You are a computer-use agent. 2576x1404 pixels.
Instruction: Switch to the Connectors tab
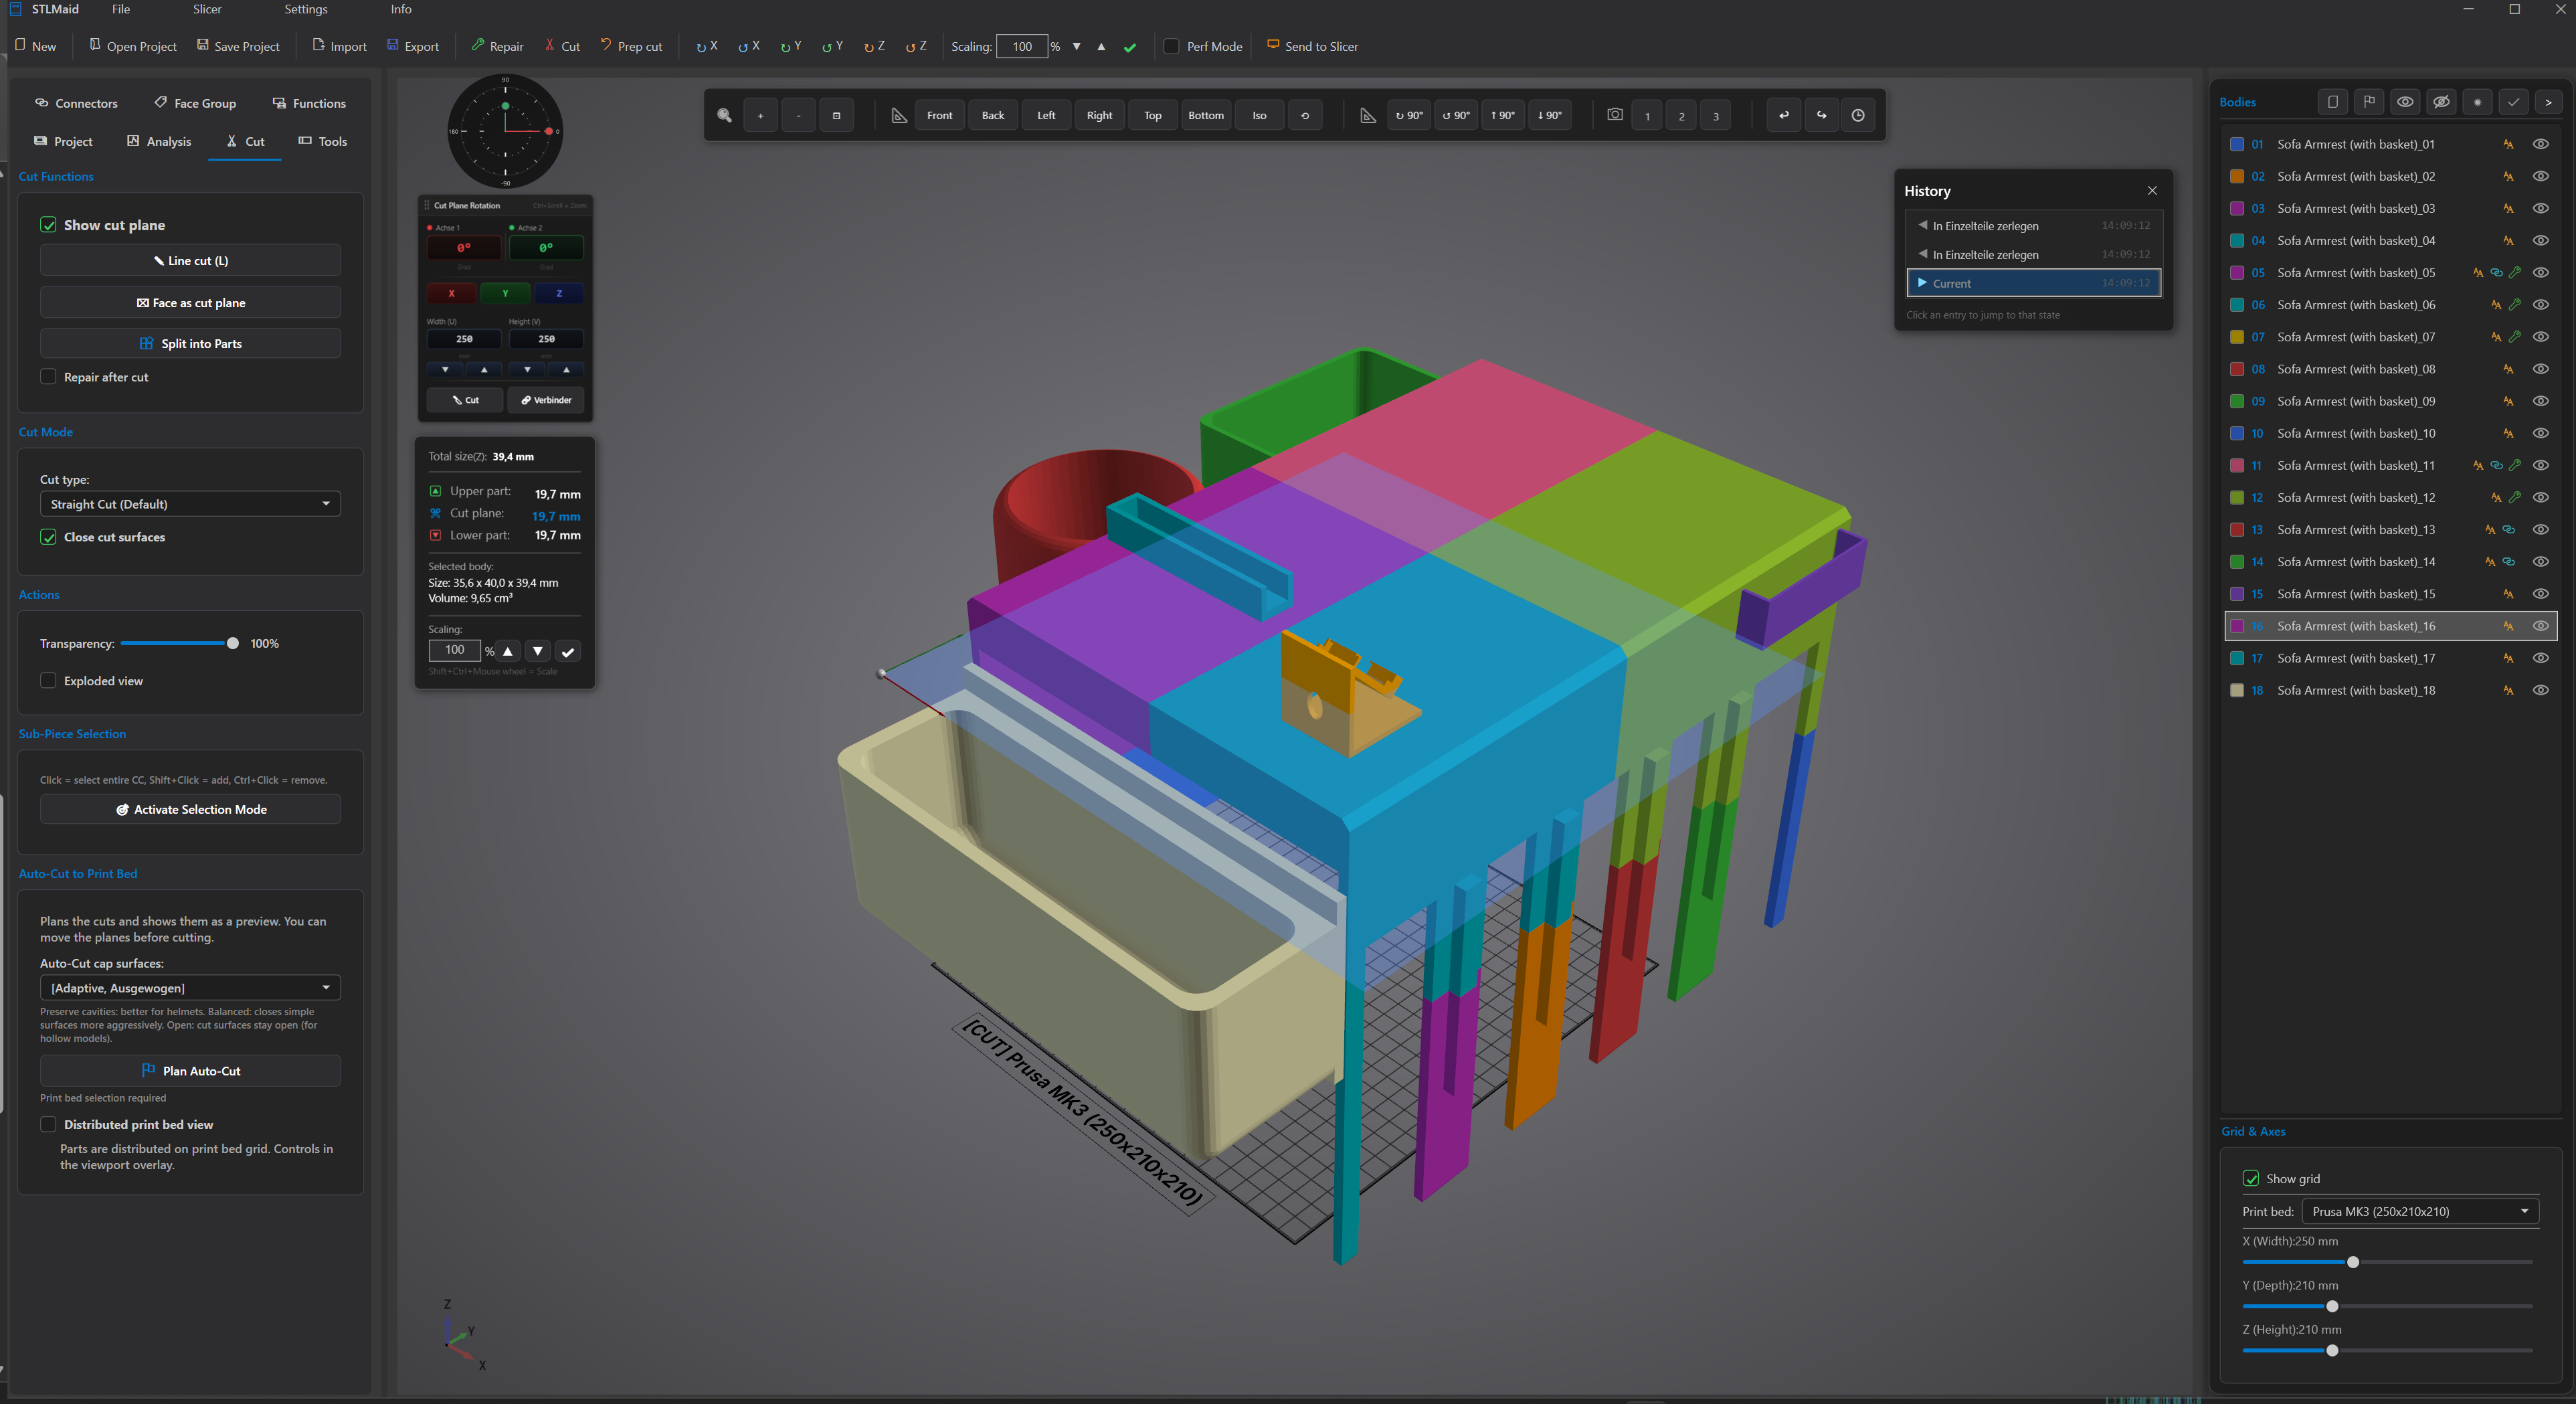click(x=76, y=103)
